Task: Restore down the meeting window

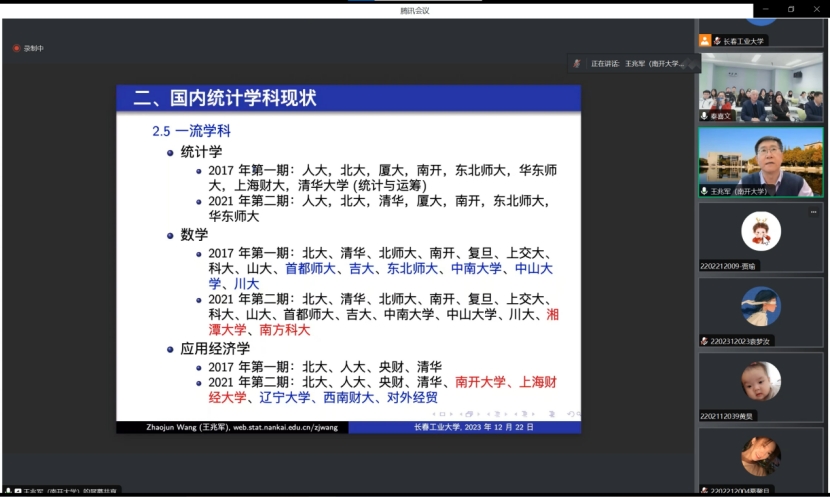Action: pos(790,9)
